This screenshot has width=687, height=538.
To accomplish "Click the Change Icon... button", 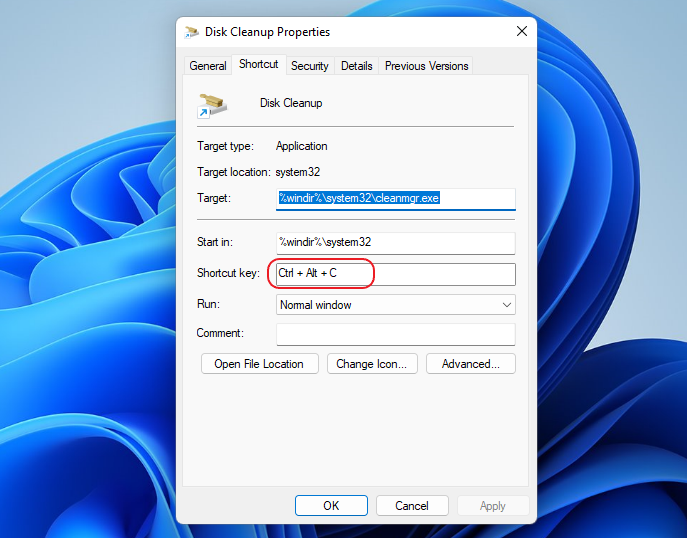I will point(372,364).
